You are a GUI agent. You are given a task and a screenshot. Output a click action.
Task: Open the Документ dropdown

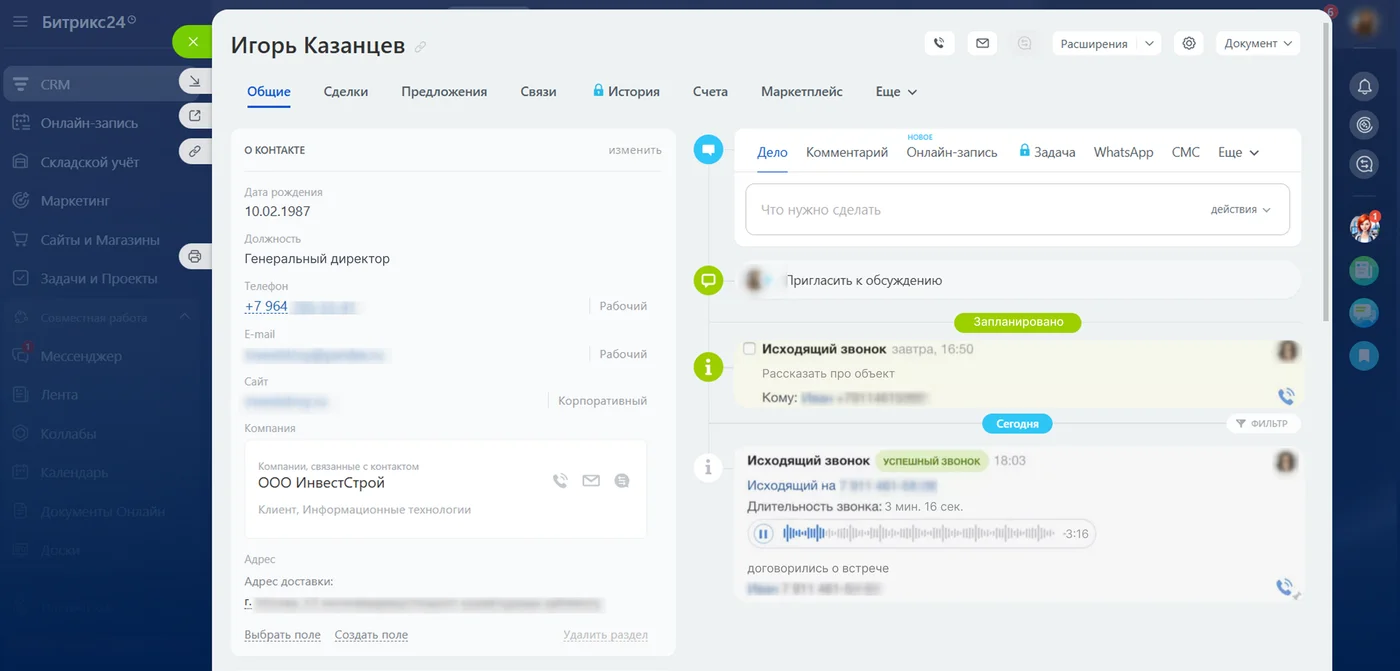(x=1258, y=43)
